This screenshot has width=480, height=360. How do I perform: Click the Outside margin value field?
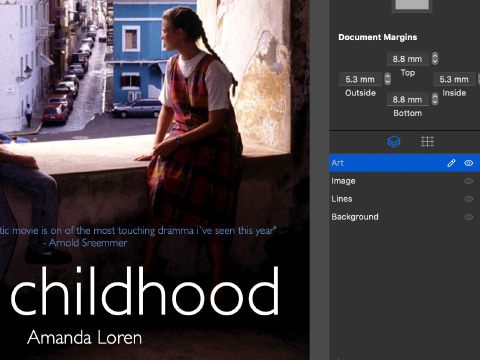360,79
